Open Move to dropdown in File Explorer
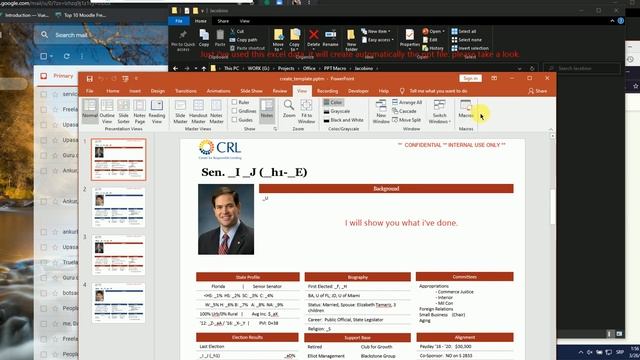640x360 pixels. [278, 40]
